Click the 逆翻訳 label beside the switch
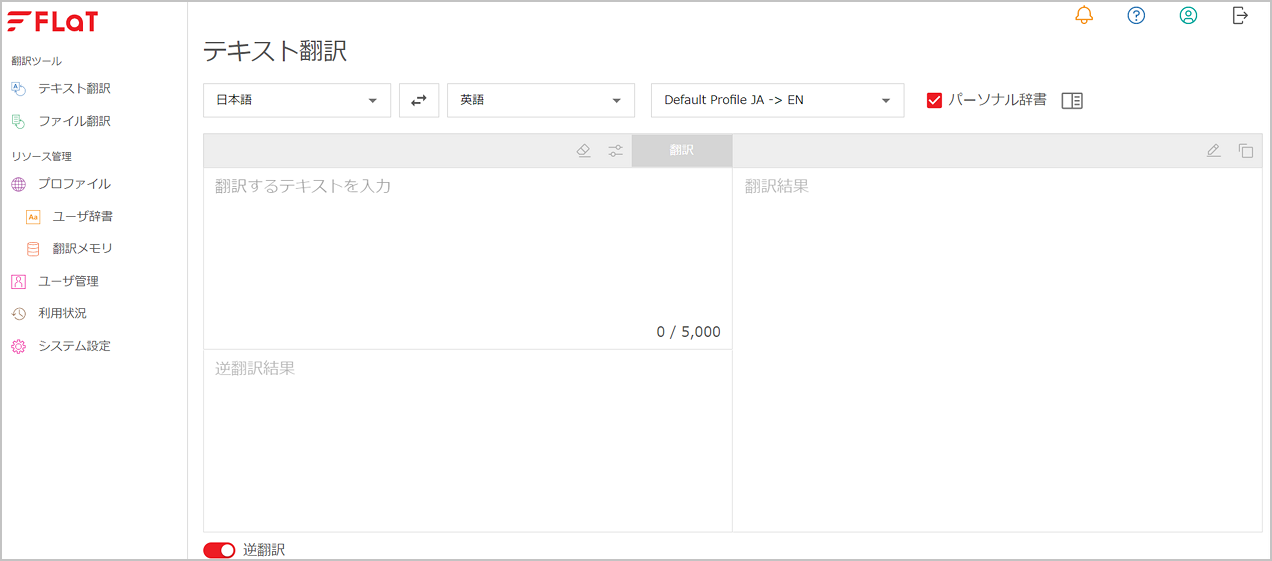 coord(264,550)
